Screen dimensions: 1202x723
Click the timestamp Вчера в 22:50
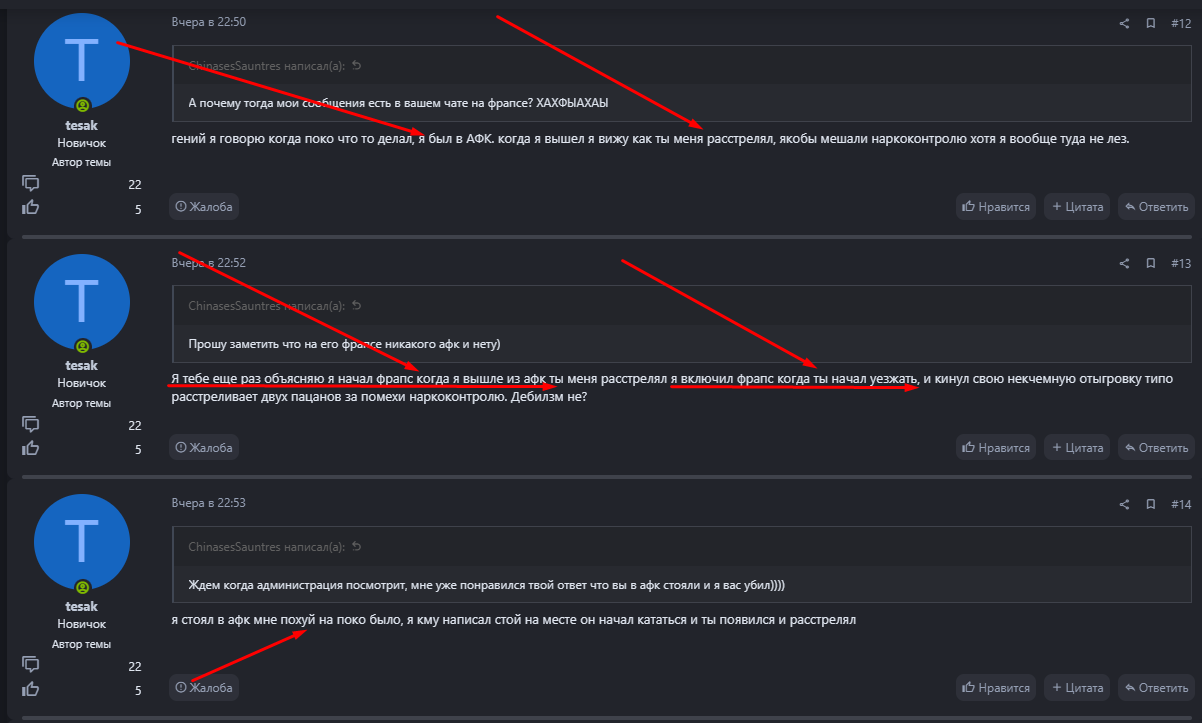coord(208,21)
